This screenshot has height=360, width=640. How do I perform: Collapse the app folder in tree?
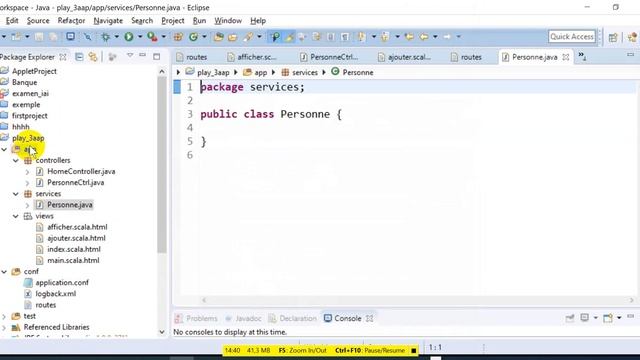coord(4,149)
